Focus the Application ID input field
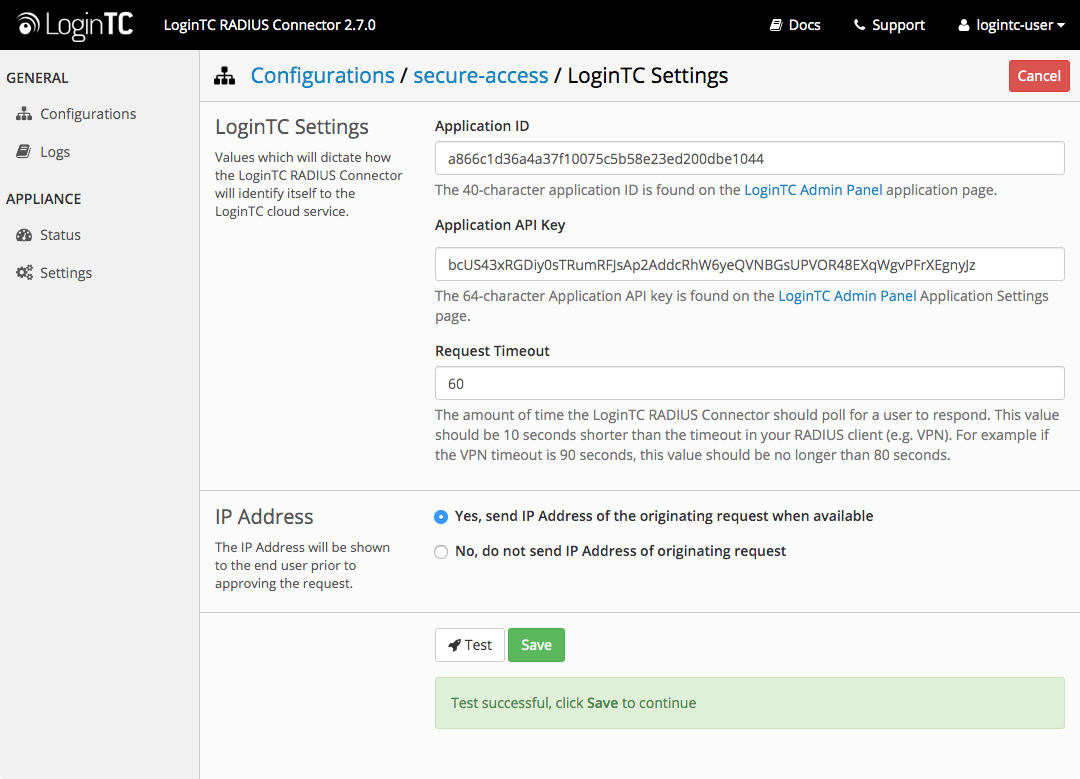Screen dimensions: 1080x779 point(749,158)
